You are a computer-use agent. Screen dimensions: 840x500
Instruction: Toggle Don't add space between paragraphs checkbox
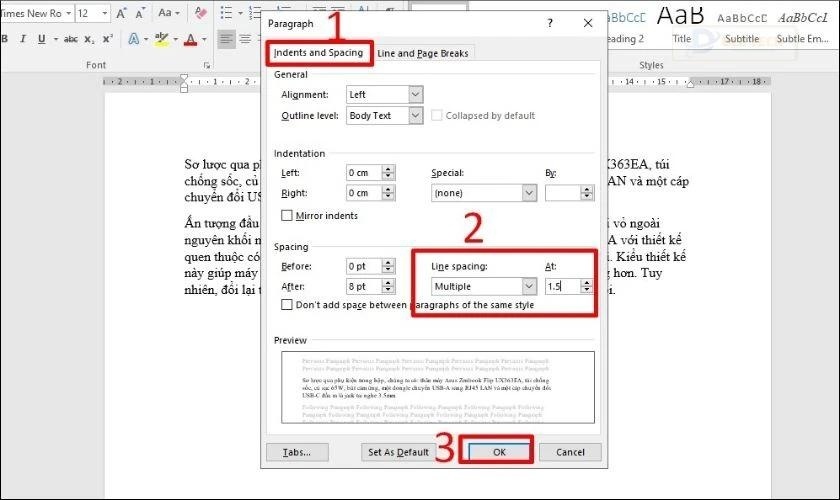tap(287, 305)
